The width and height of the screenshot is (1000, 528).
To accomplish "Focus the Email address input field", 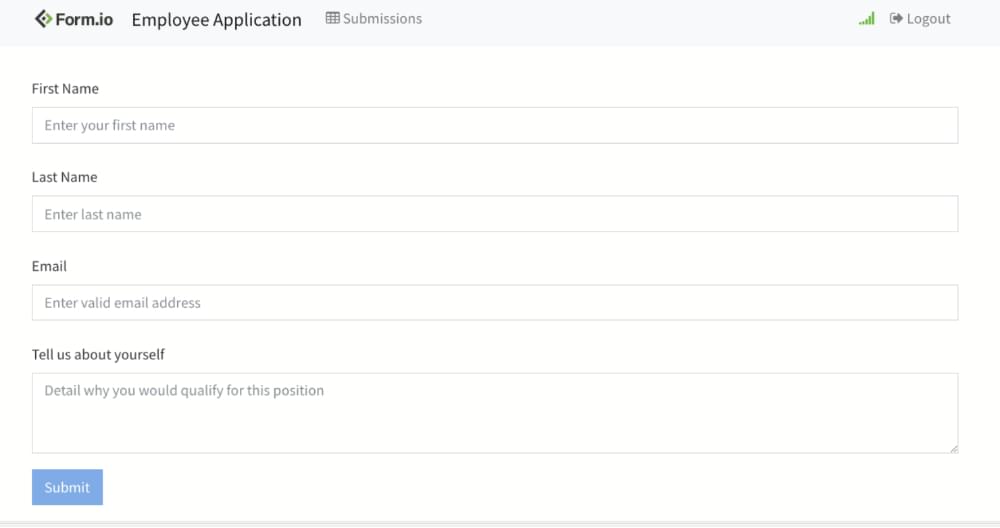I will click(495, 302).
